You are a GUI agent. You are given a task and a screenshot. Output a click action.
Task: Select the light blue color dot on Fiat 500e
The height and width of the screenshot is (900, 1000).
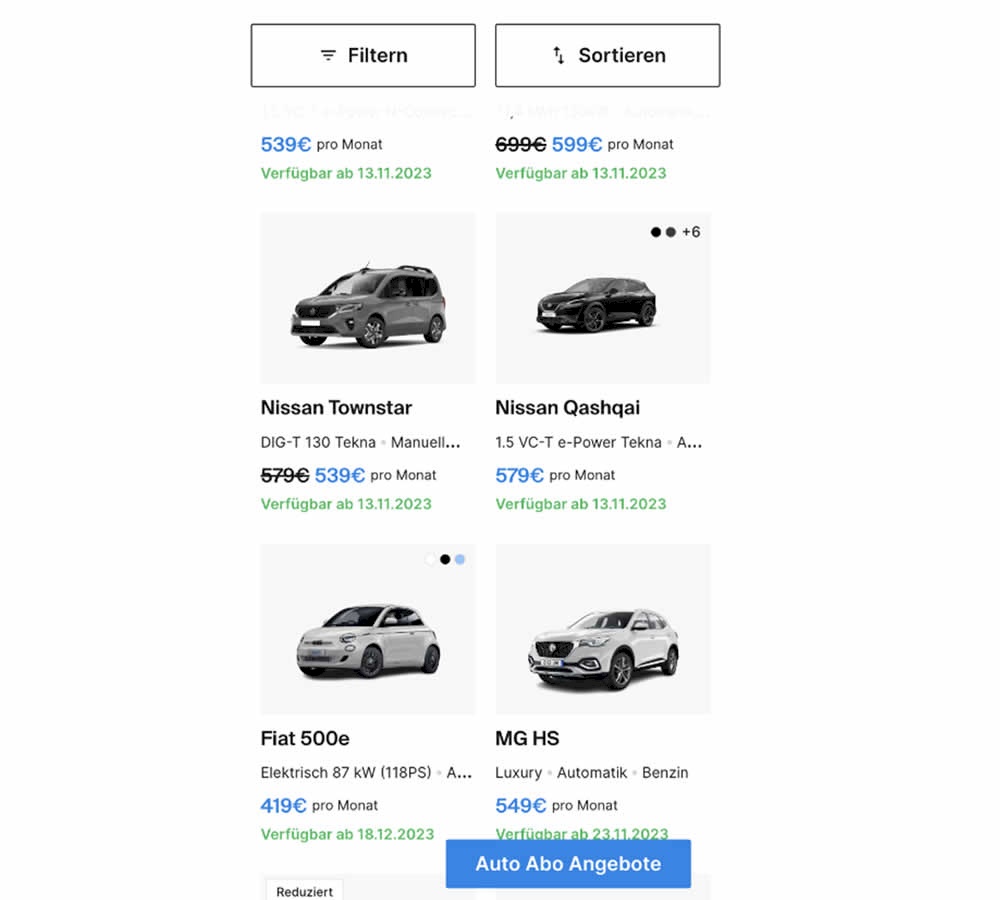point(460,560)
